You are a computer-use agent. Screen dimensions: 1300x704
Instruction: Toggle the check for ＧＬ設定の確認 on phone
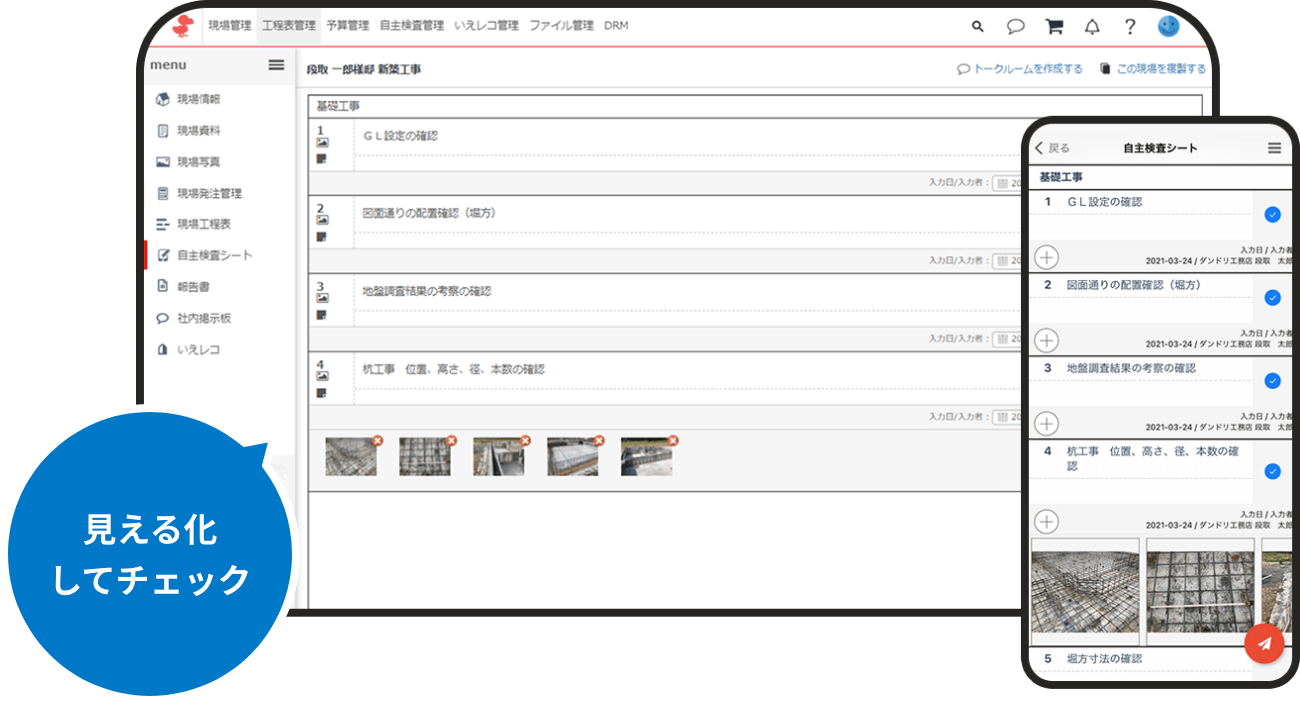pyautogui.click(x=1272, y=214)
